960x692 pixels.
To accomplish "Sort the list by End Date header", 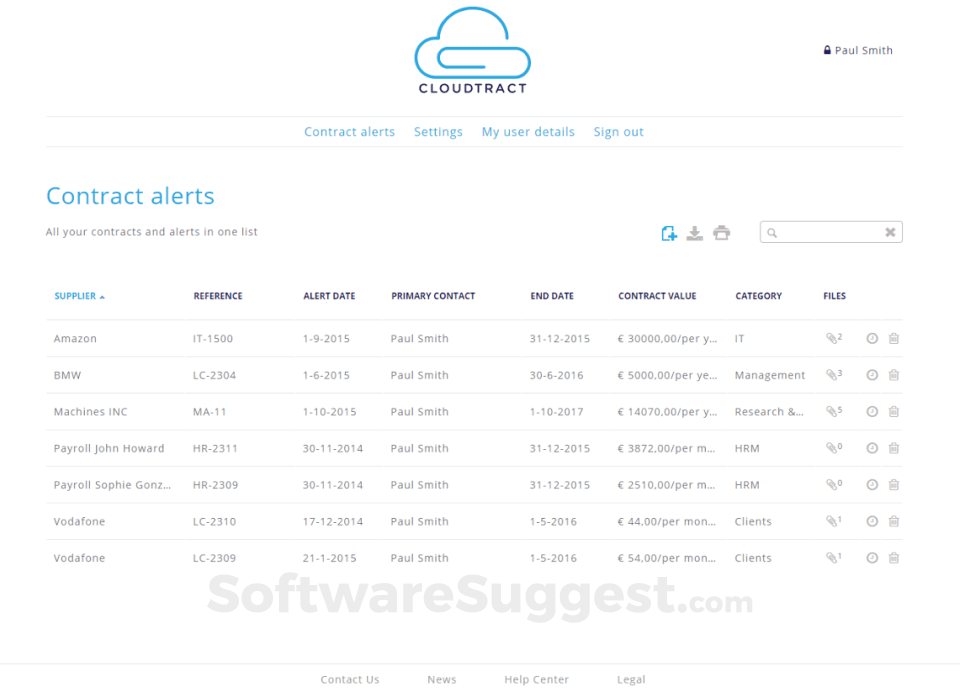I will point(552,296).
